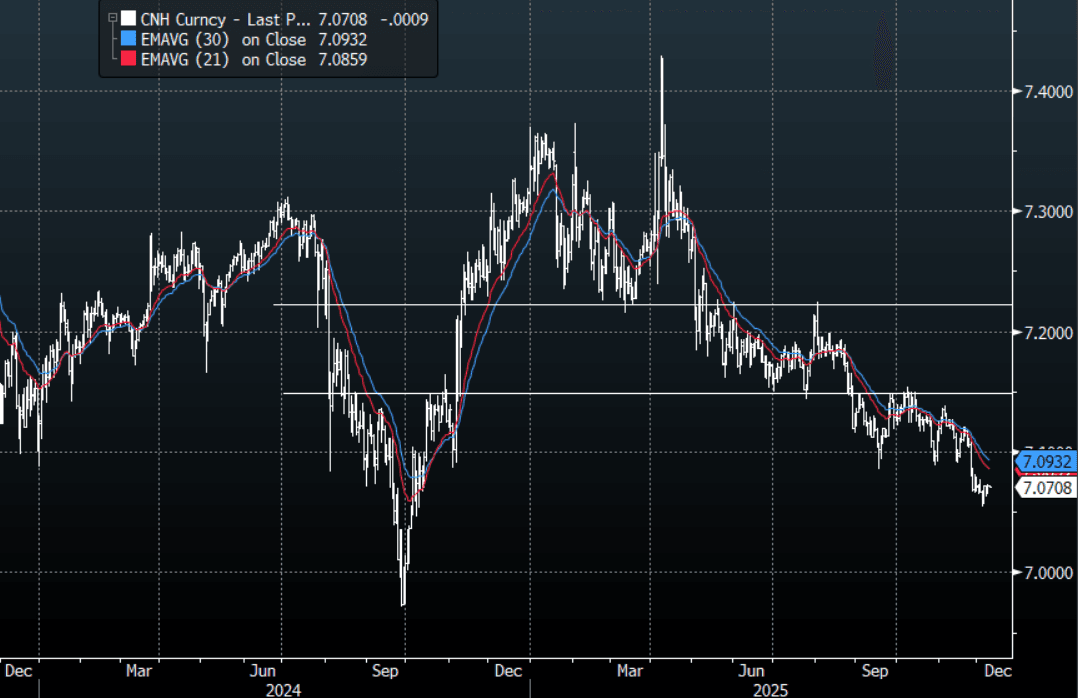Select the upper horizontal line near 7.22
This screenshot has width=1078, height=698.
click(640, 304)
